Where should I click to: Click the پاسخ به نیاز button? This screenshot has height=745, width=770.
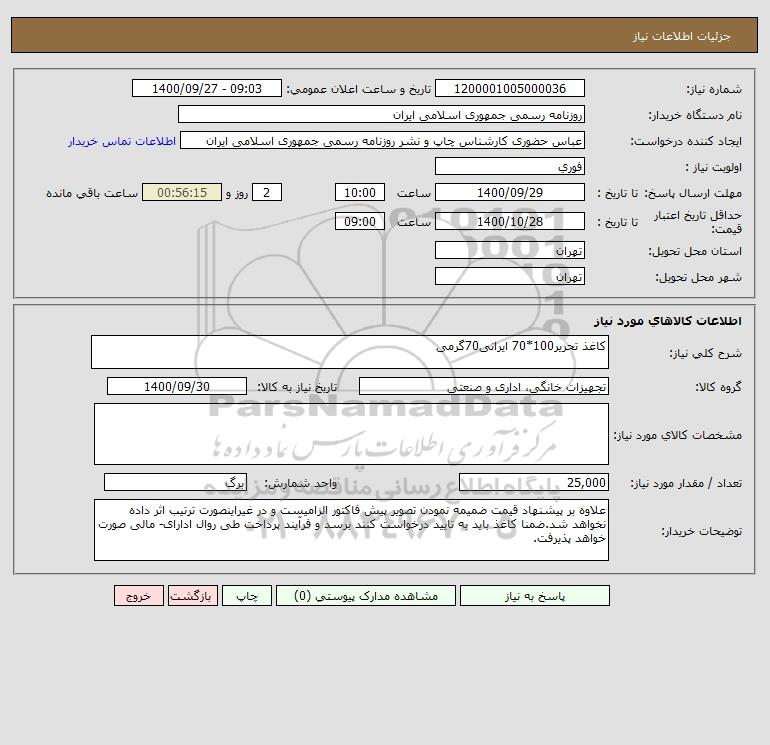click(534, 596)
